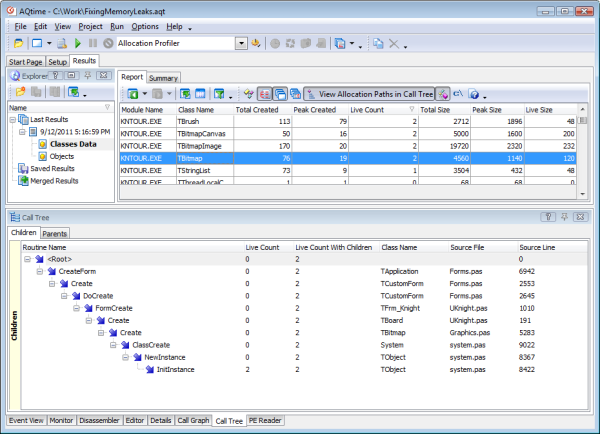The image size is (600, 434).
Task: Click the Report filter funnel icon
Action: click(x=219, y=94)
